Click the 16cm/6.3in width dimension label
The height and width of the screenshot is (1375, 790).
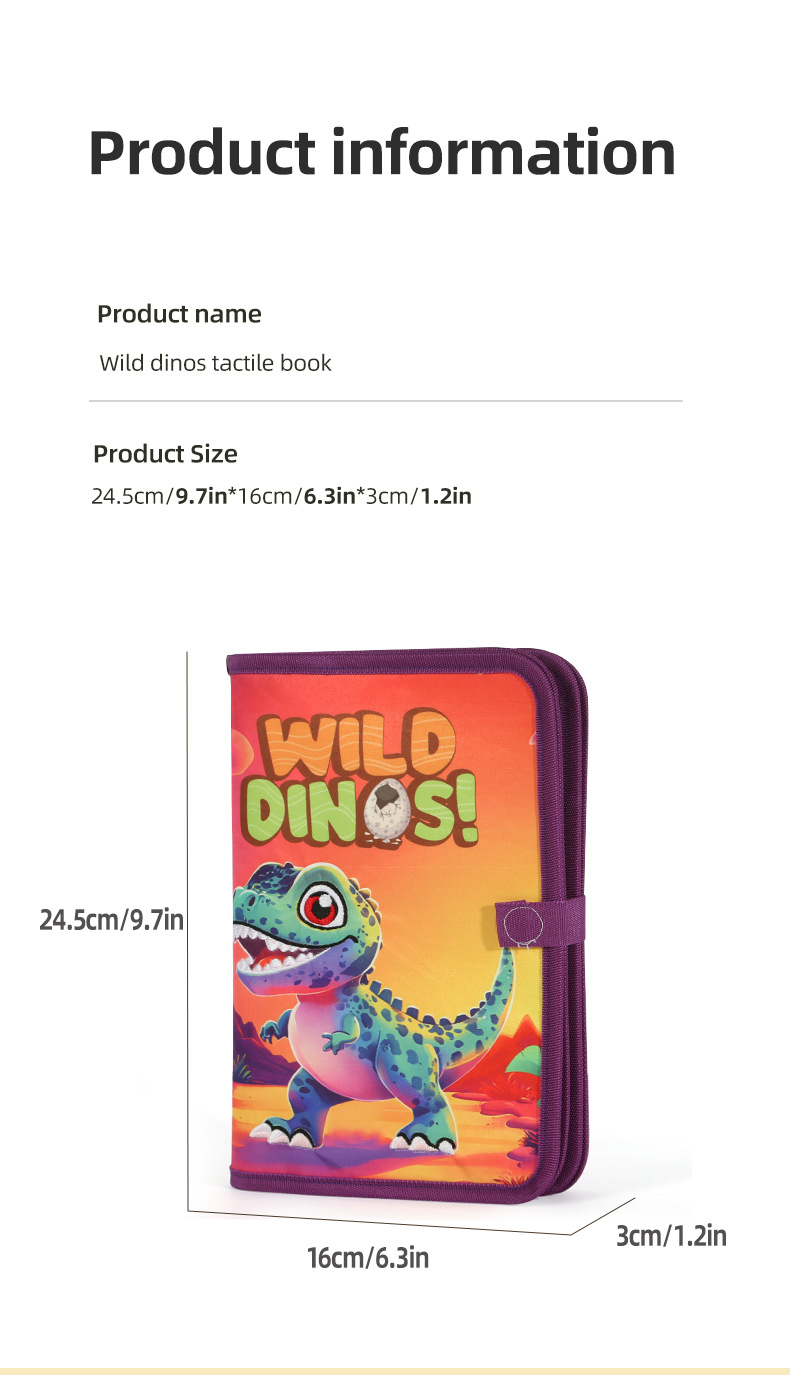point(368,1257)
